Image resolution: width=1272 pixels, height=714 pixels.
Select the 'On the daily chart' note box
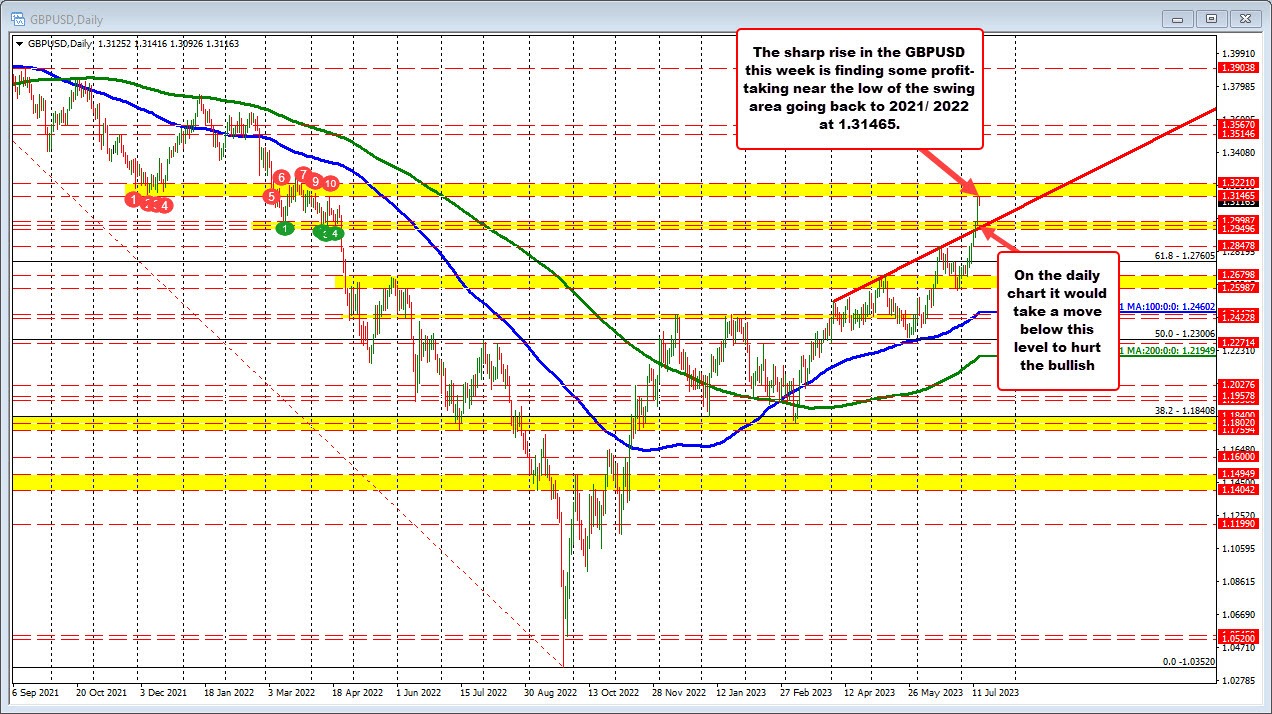coord(1060,320)
